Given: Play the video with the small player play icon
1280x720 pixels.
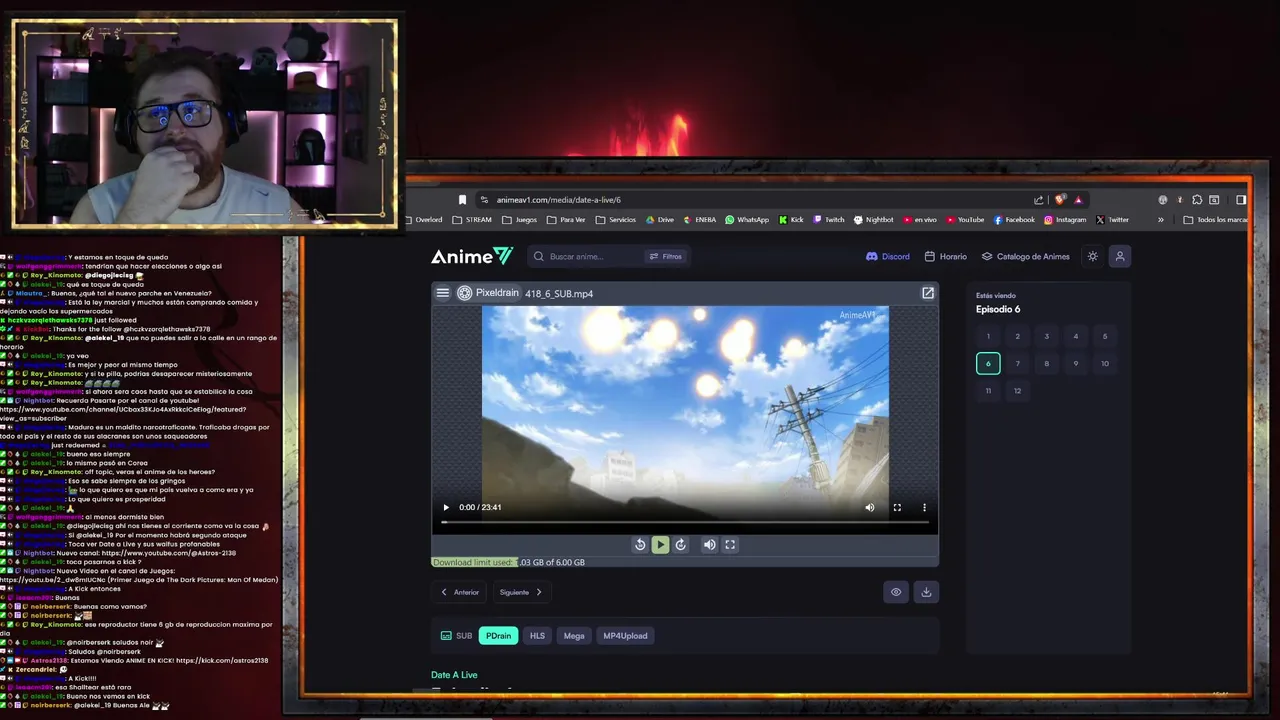Looking at the screenshot, I should pyautogui.click(x=446, y=507).
